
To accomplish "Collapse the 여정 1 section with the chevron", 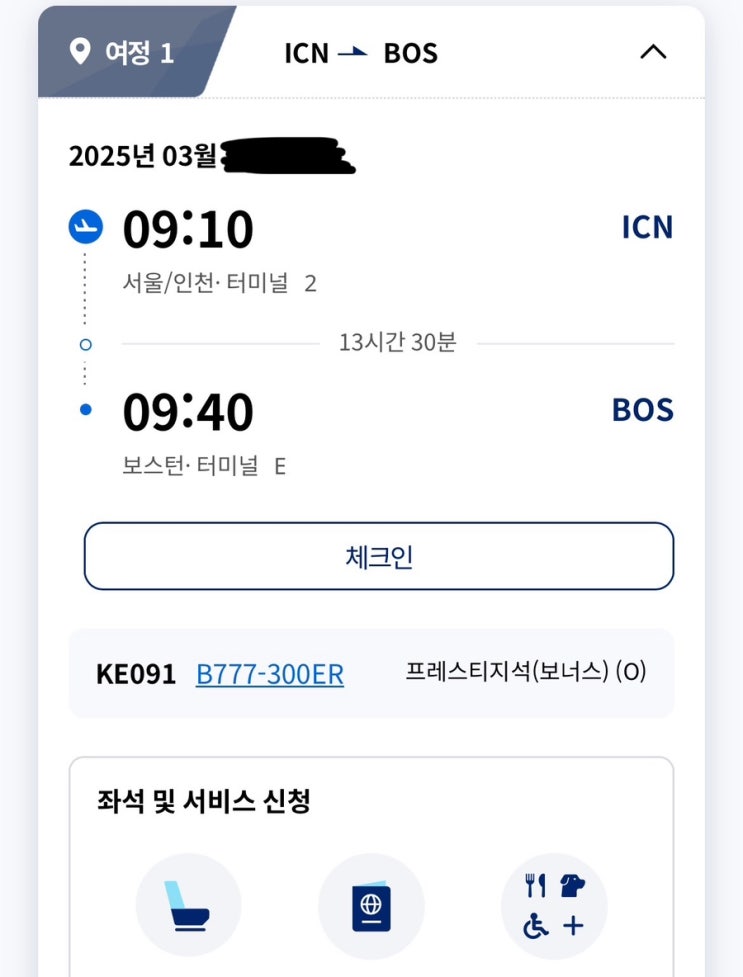I will pos(652,52).
